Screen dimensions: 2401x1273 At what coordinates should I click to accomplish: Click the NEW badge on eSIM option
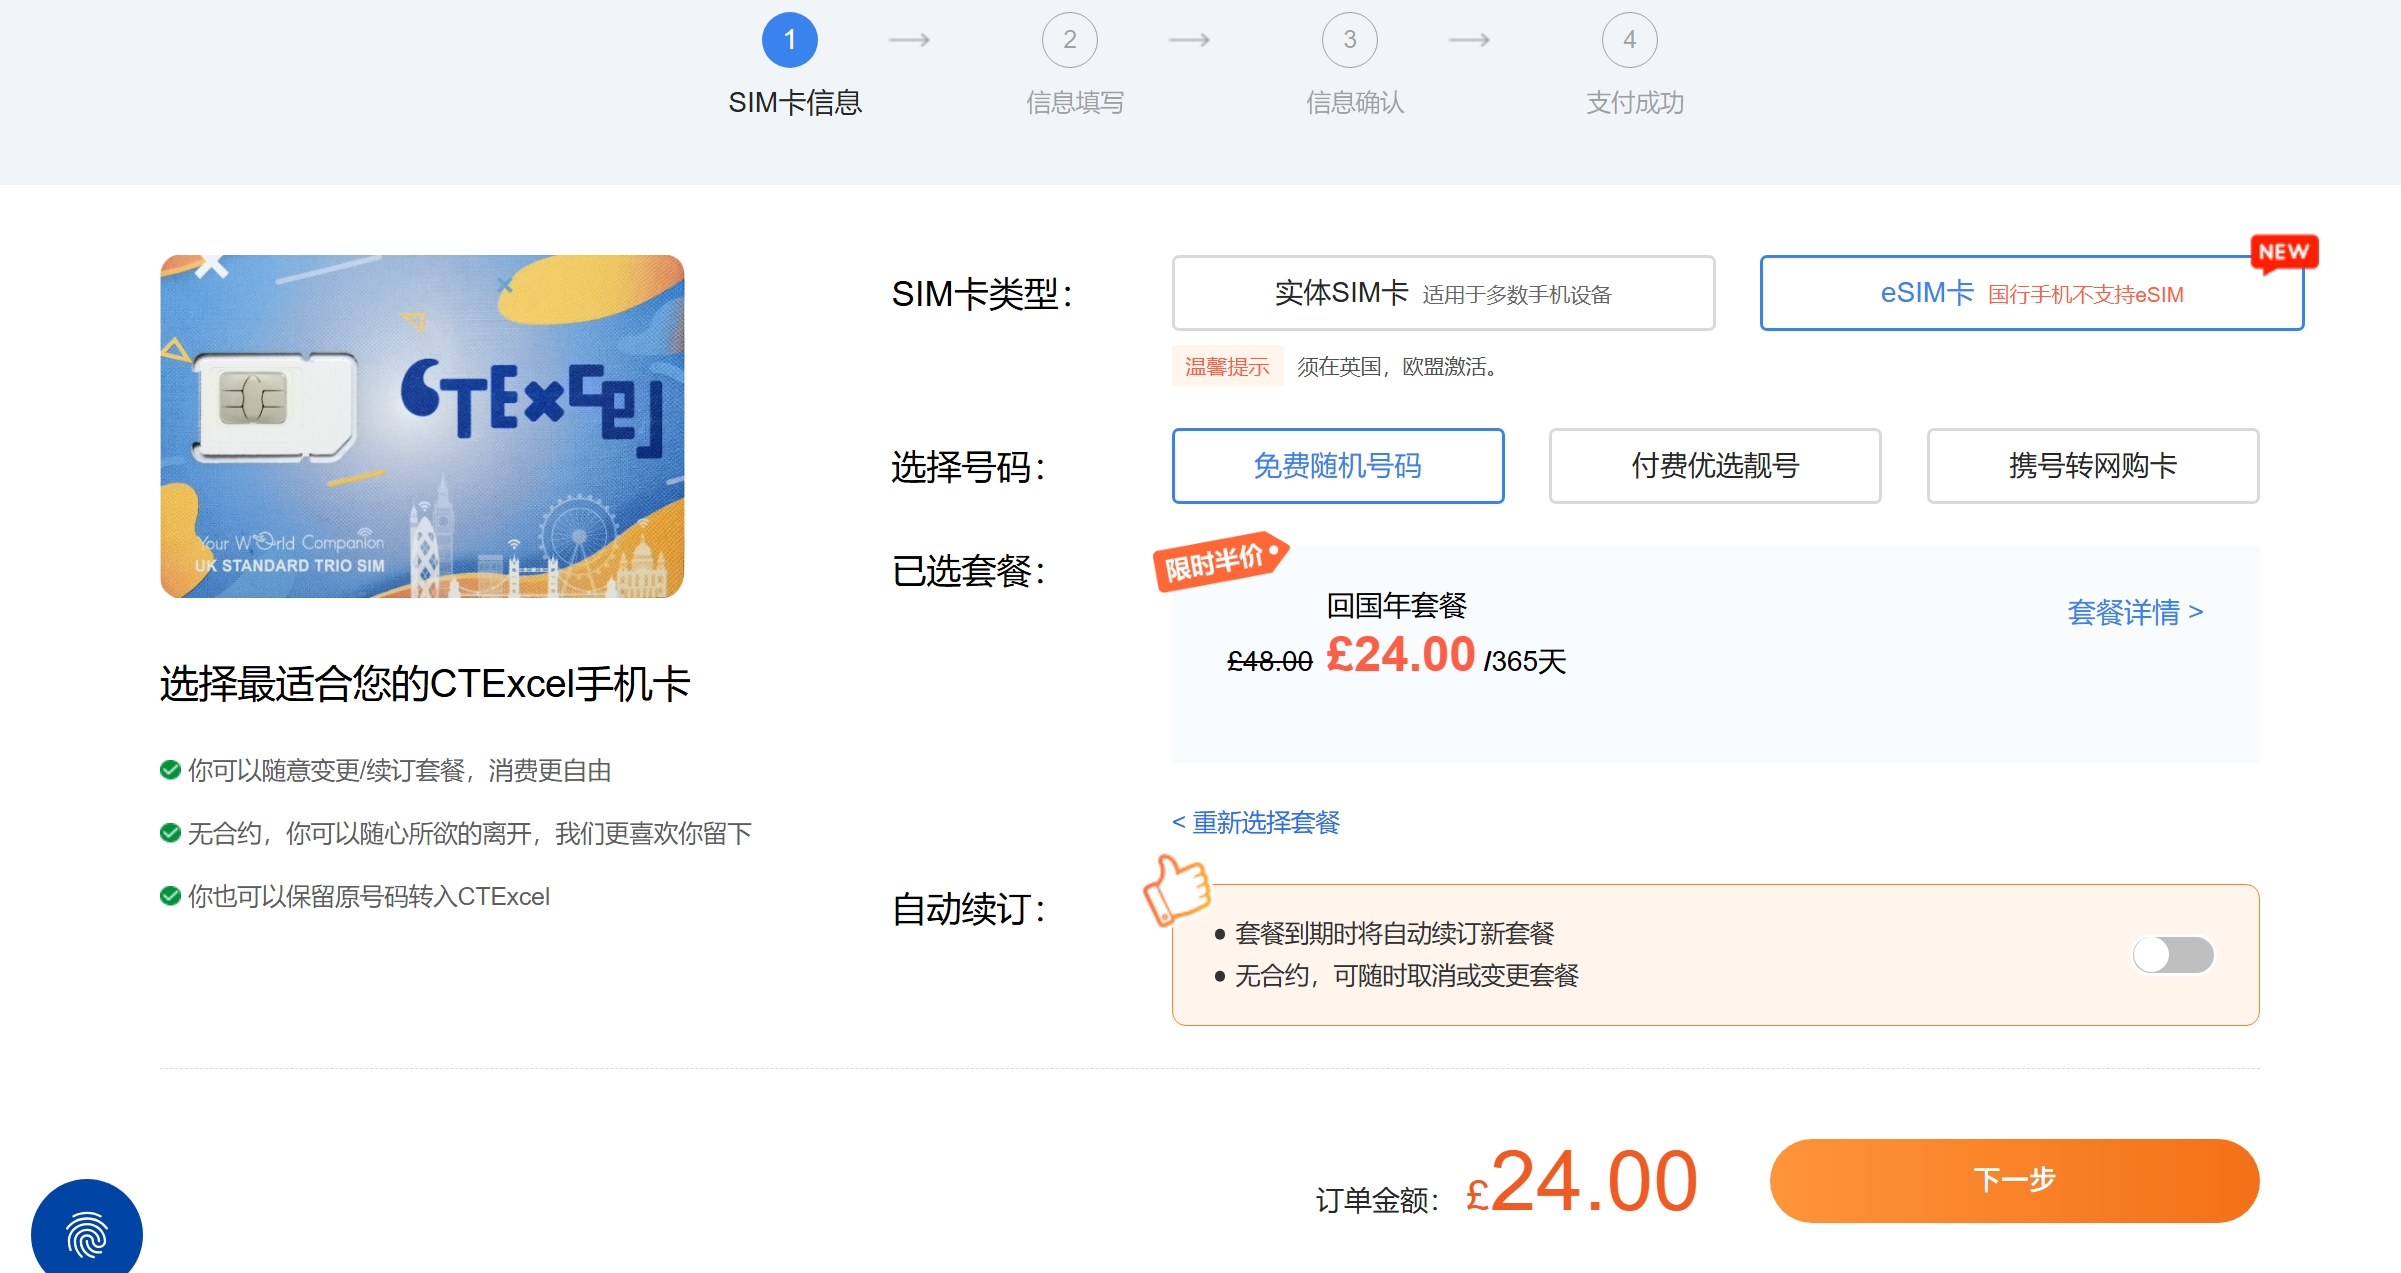tap(2285, 252)
